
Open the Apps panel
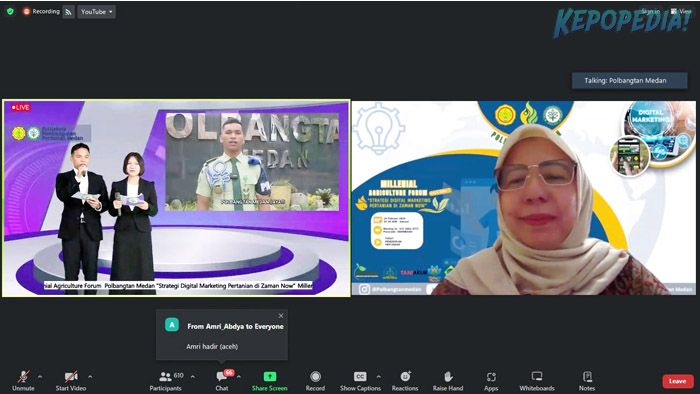(x=491, y=381)
